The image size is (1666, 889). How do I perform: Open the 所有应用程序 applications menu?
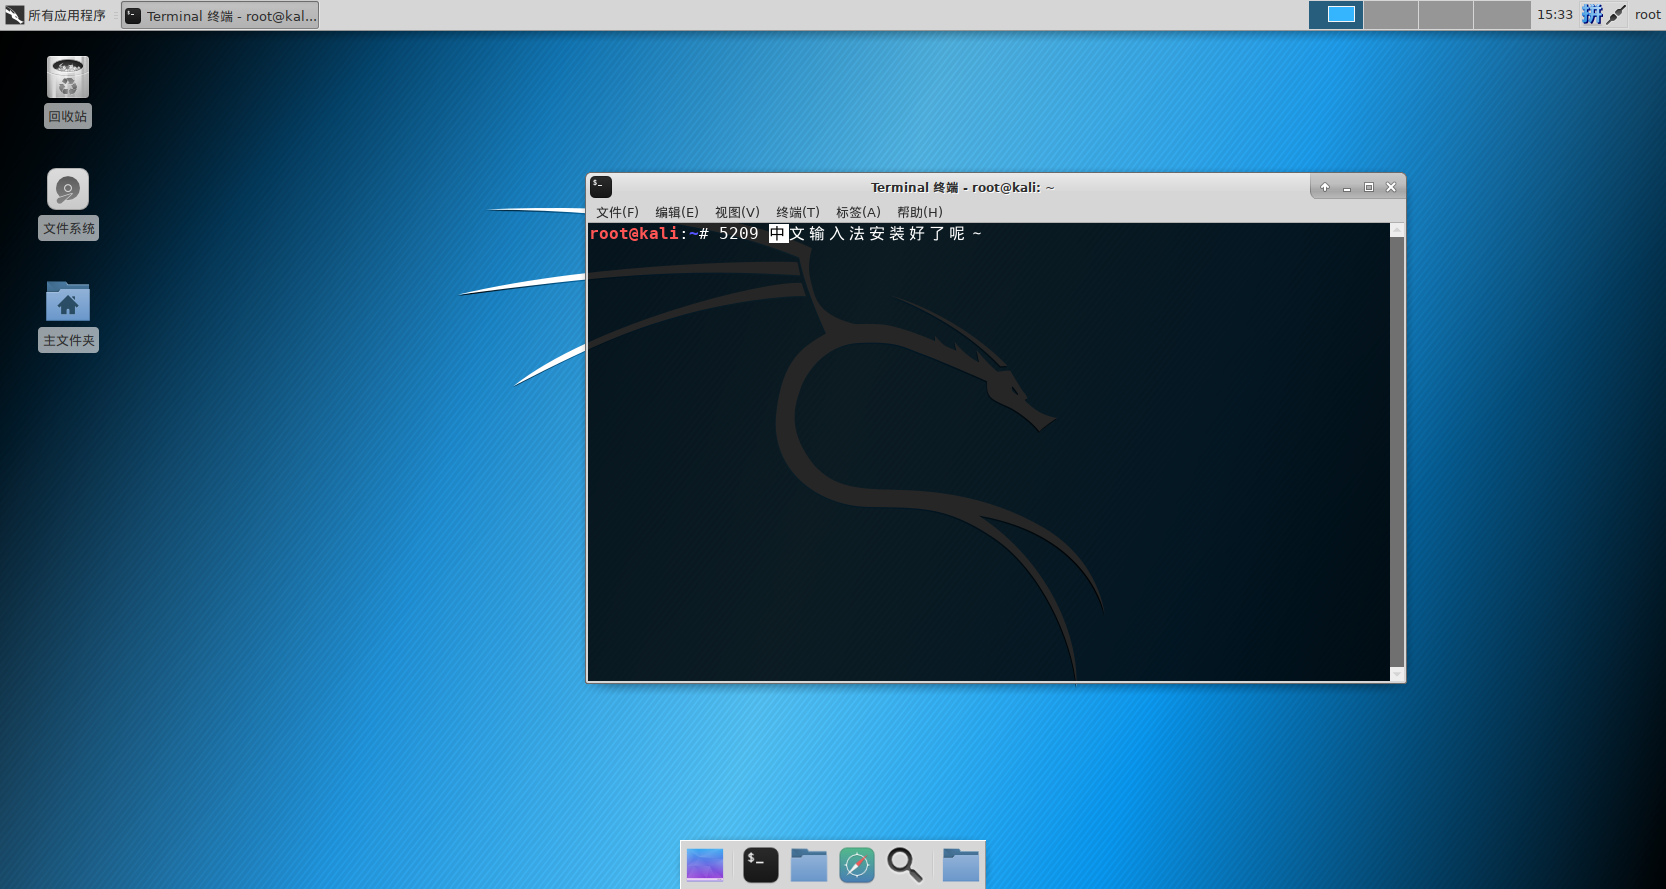pyautogui.click(x=56, y=15)
